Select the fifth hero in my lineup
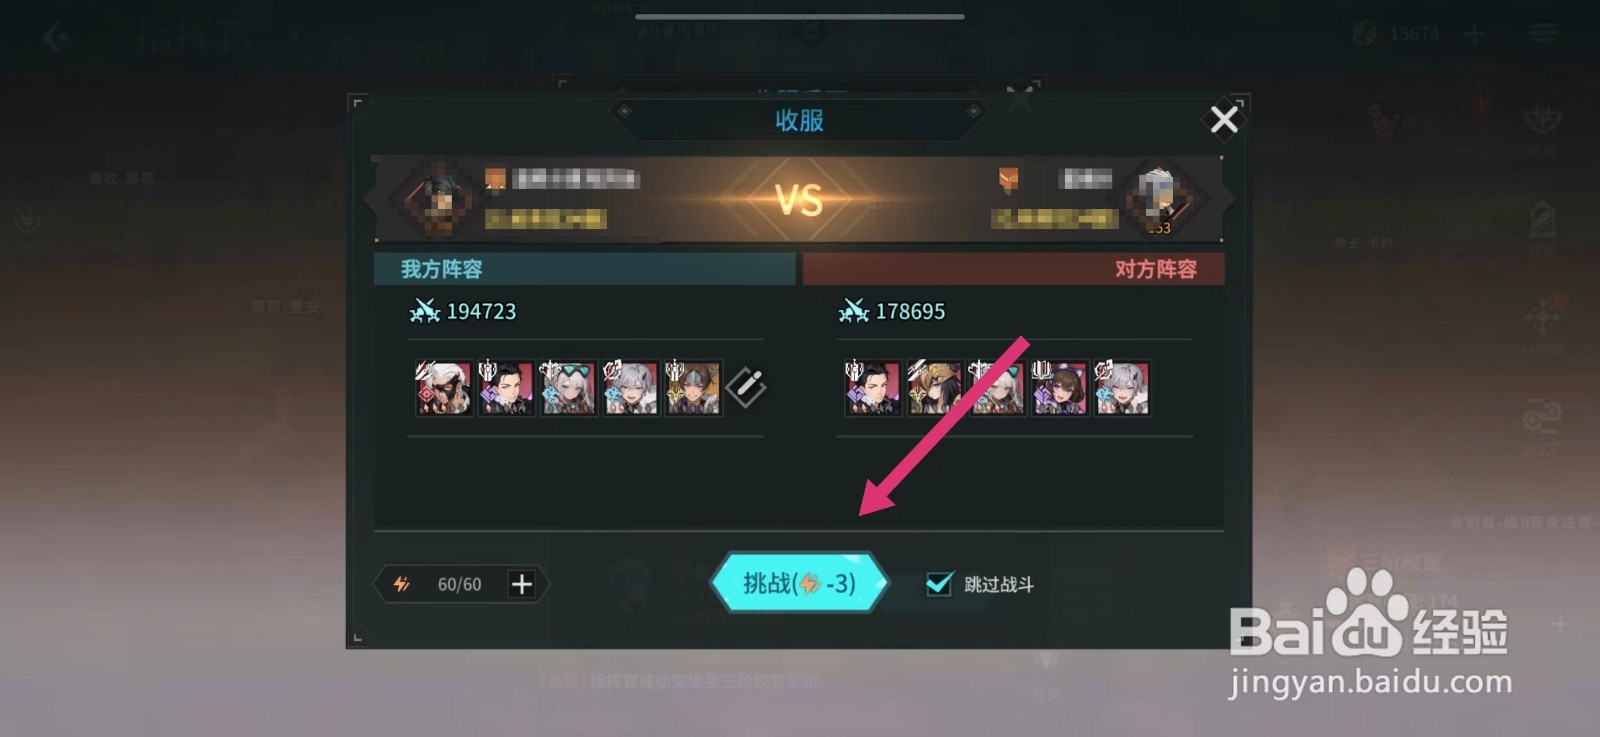This screenshot has height=737, width=1600. click(693, 388)
